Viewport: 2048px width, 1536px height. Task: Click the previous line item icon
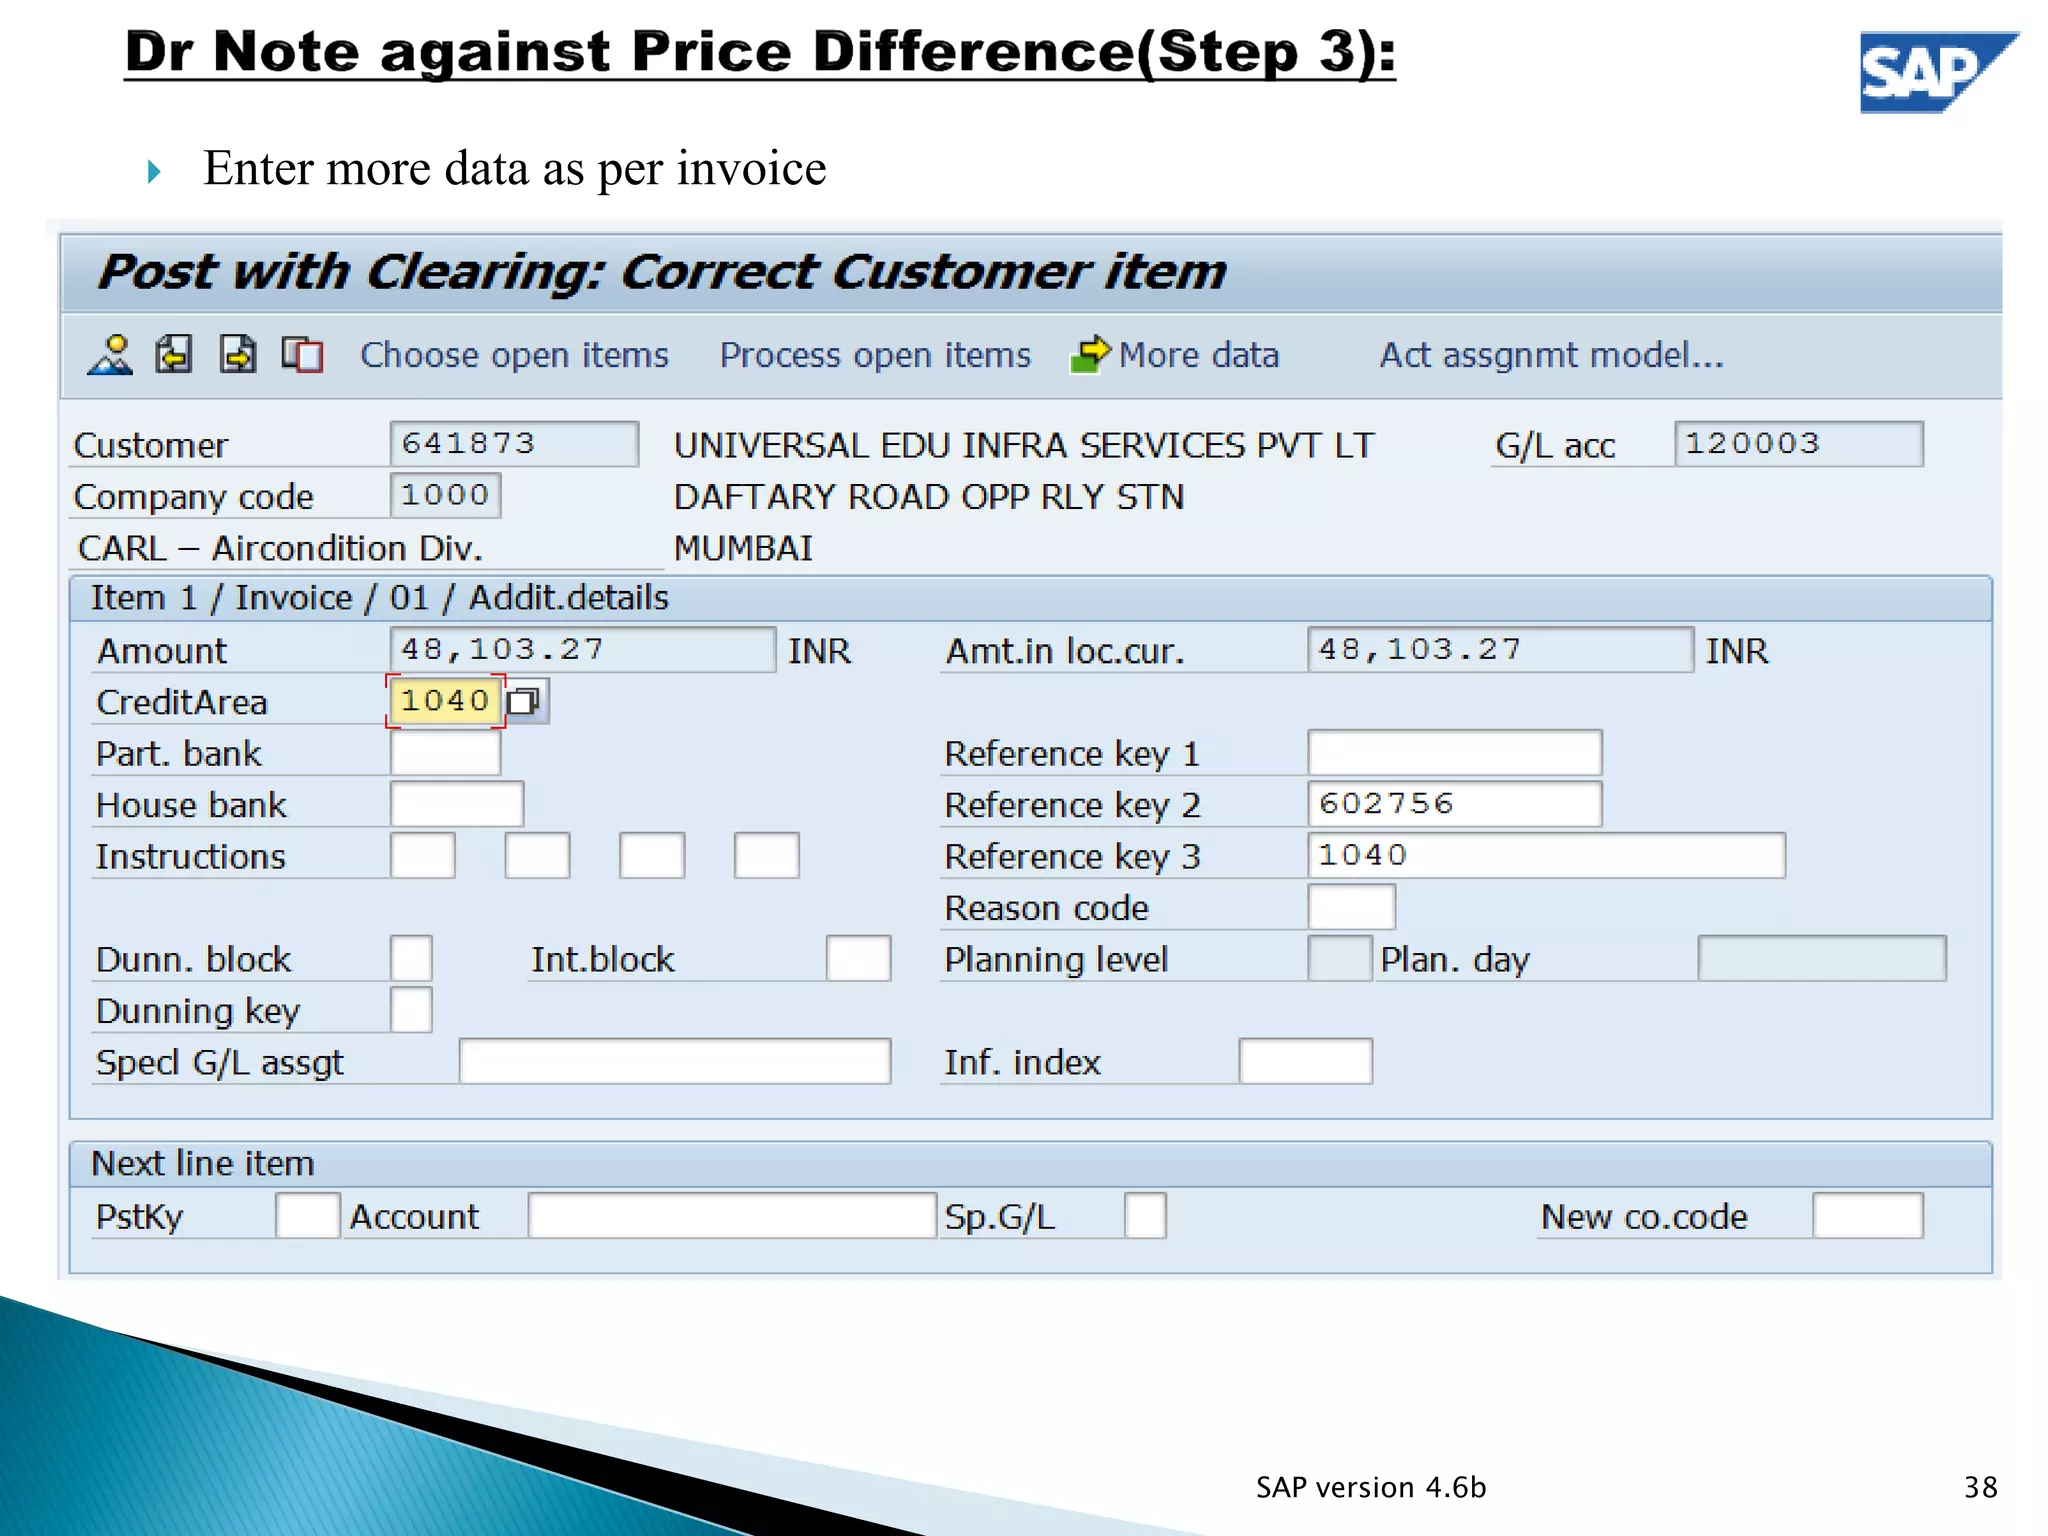[174, 355]
